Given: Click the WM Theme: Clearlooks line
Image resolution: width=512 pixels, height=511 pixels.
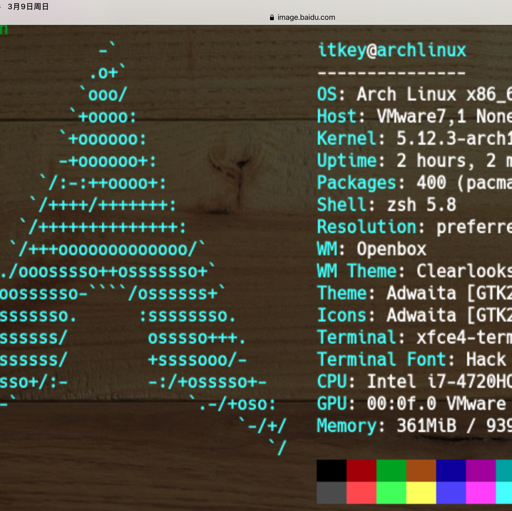Looking at the screenshot, I should 414,271.
